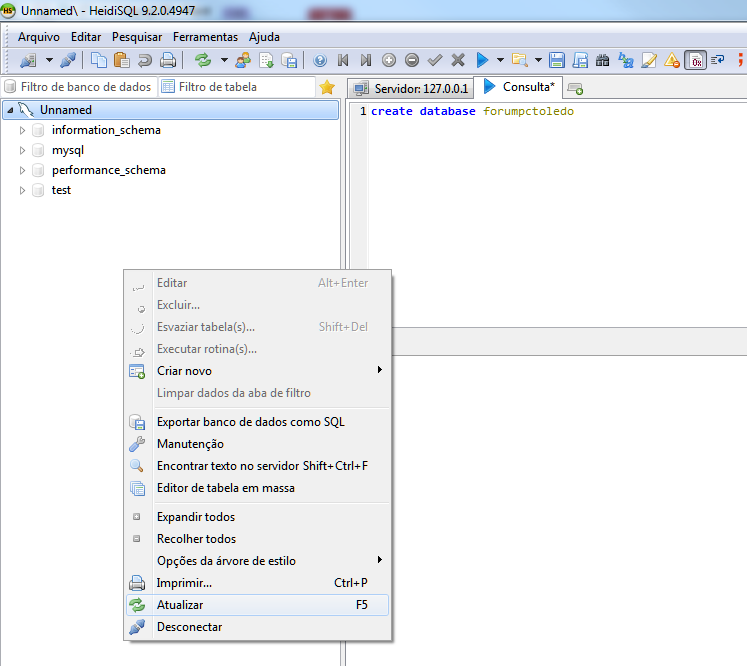The height and width of the screenshot is (666, 747).
Task: Click the yellow star favorites icon
Action: 327,87
